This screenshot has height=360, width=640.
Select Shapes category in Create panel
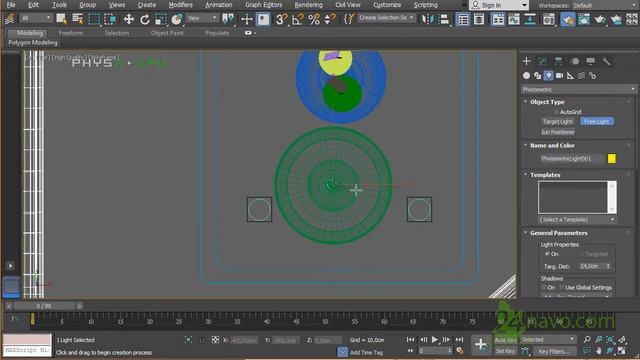tap(538, 76)
